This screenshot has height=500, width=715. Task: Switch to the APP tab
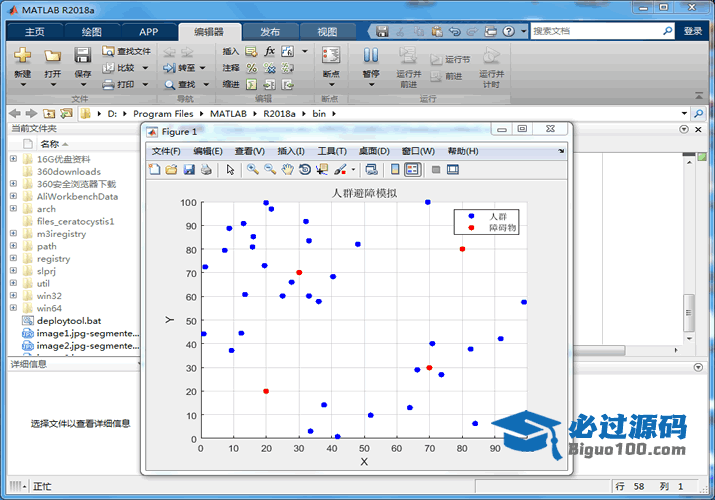(149, 32)
